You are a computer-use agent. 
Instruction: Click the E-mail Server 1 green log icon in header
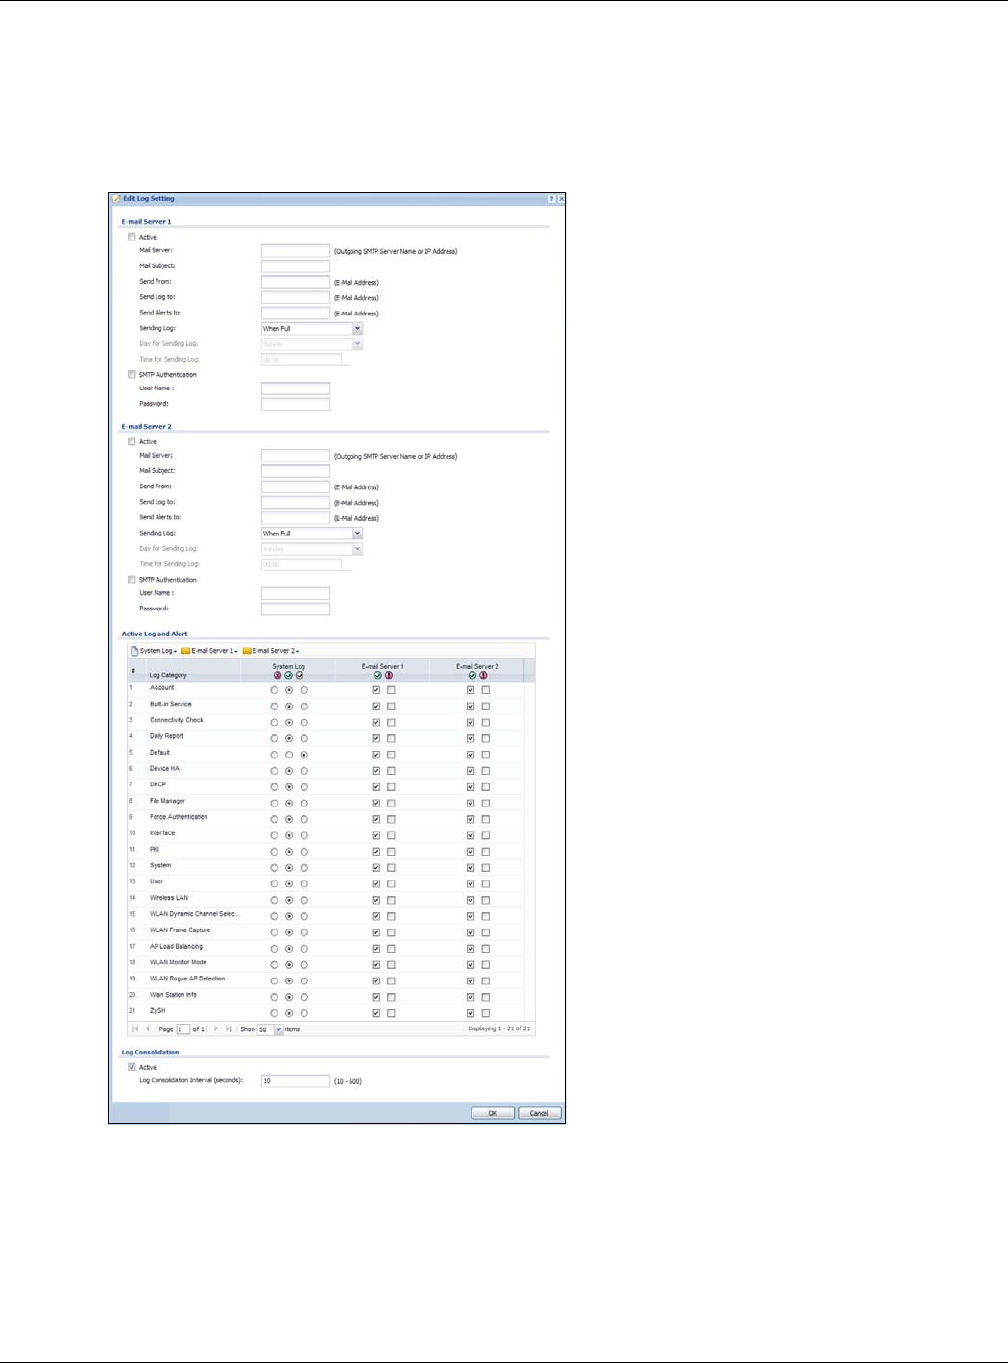click(377, 675)
